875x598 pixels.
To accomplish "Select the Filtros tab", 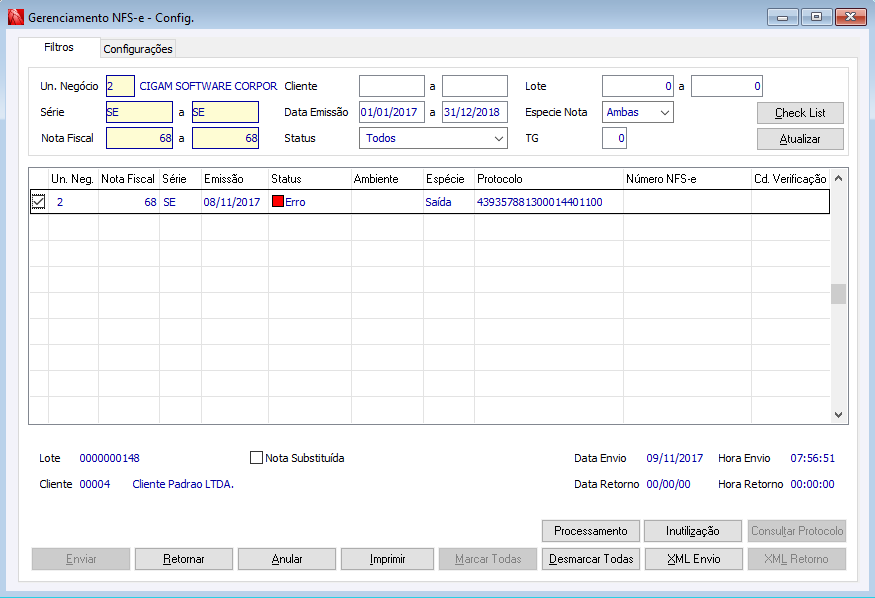I will 59,47.
